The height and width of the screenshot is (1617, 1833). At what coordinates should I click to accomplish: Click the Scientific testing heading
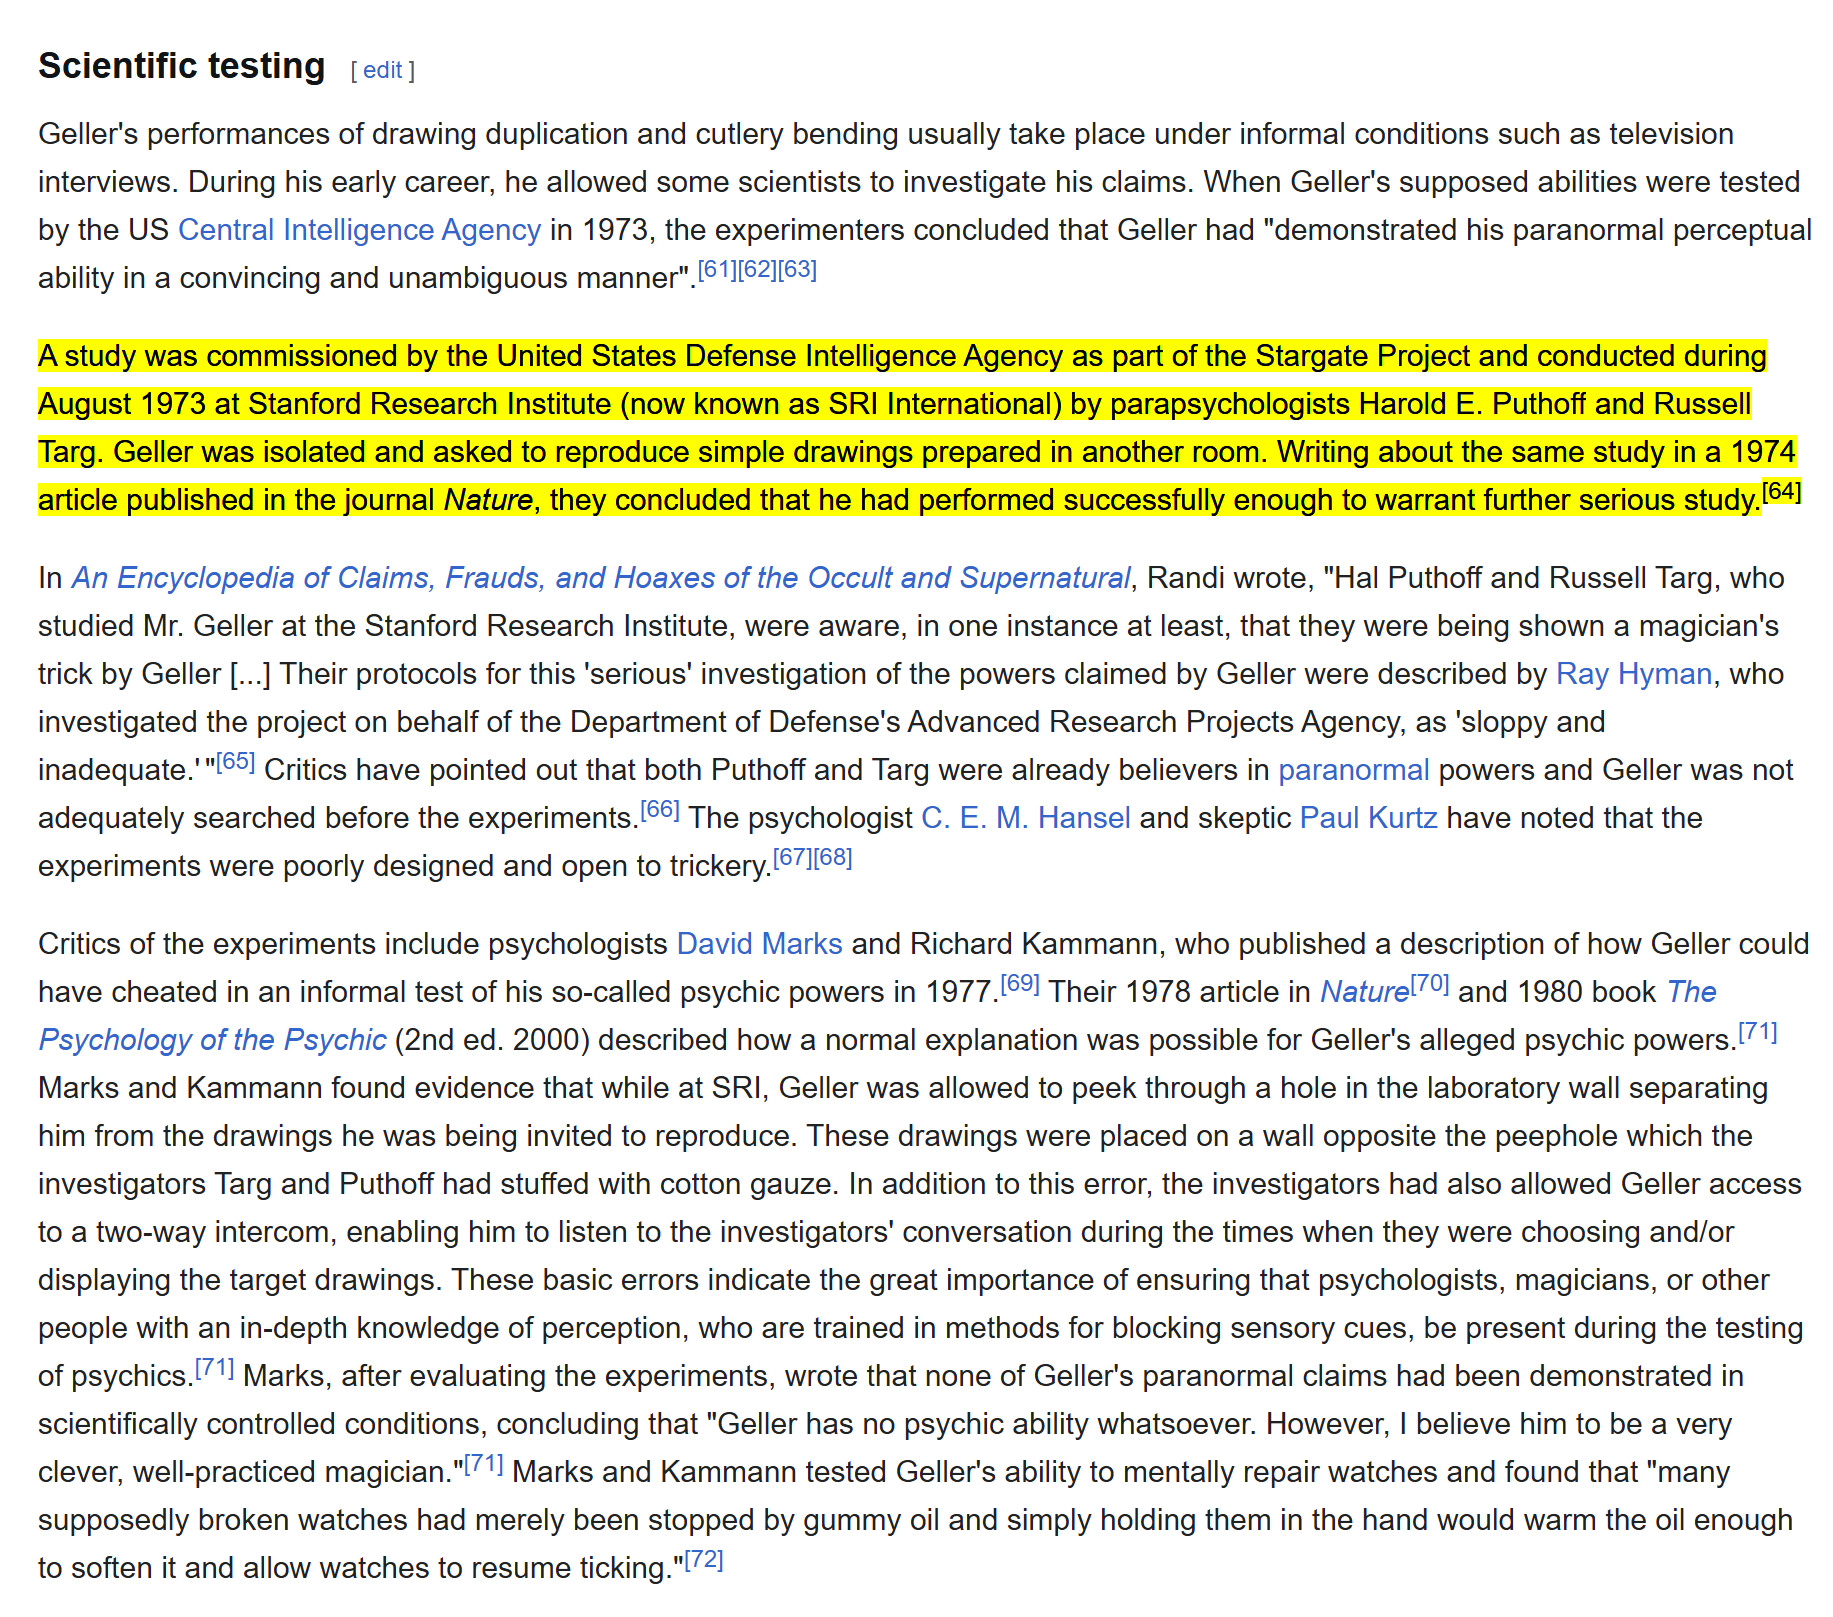click(x=182, y=66)
